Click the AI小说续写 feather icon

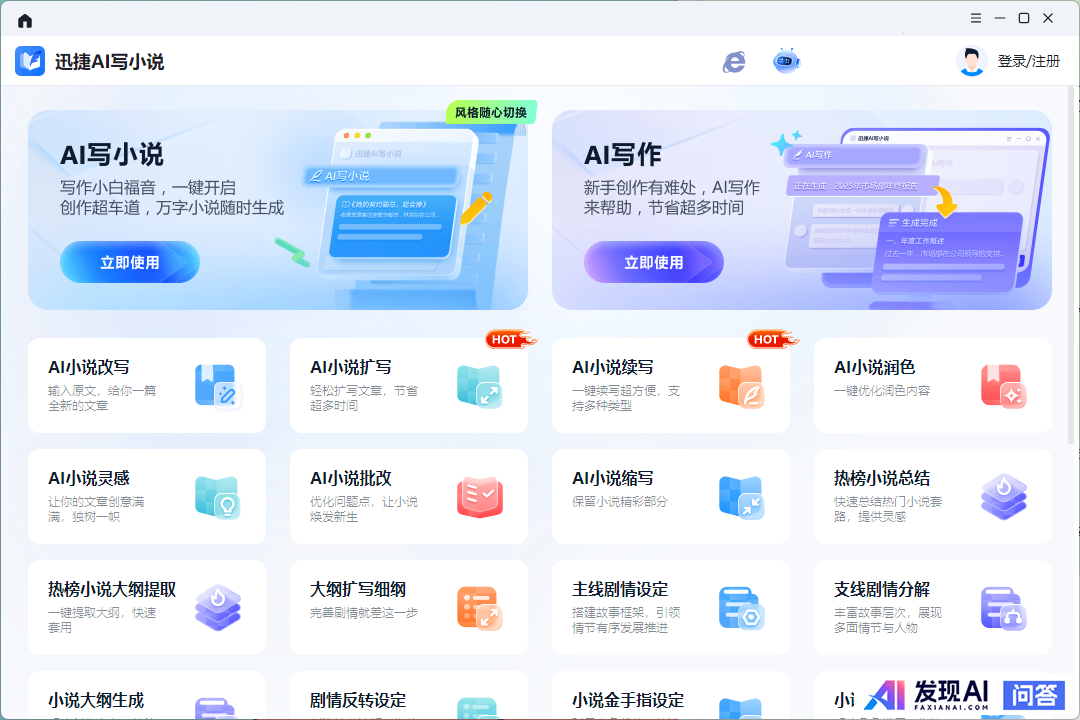click(x=742, y=387)
